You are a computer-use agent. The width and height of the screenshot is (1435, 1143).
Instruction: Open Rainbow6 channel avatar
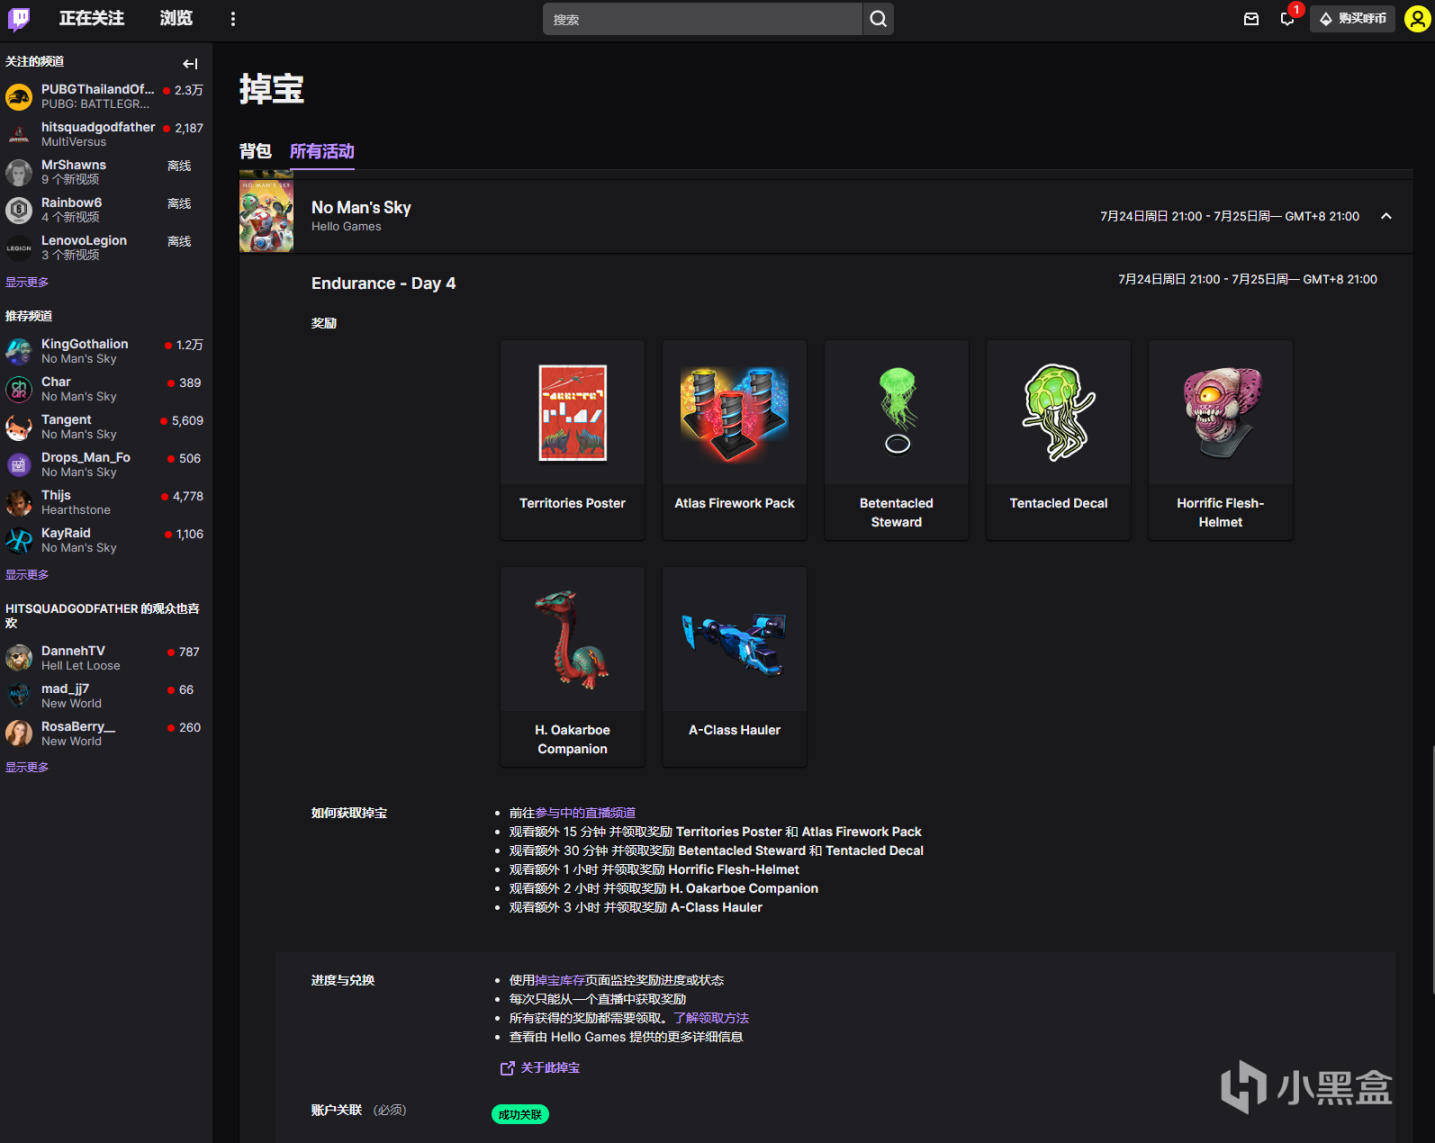pos(19,210)
